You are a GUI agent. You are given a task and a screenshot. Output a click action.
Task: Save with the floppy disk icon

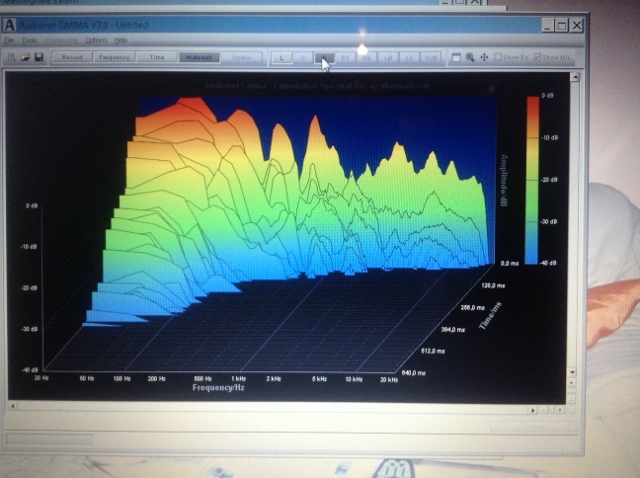click(39, 57)
